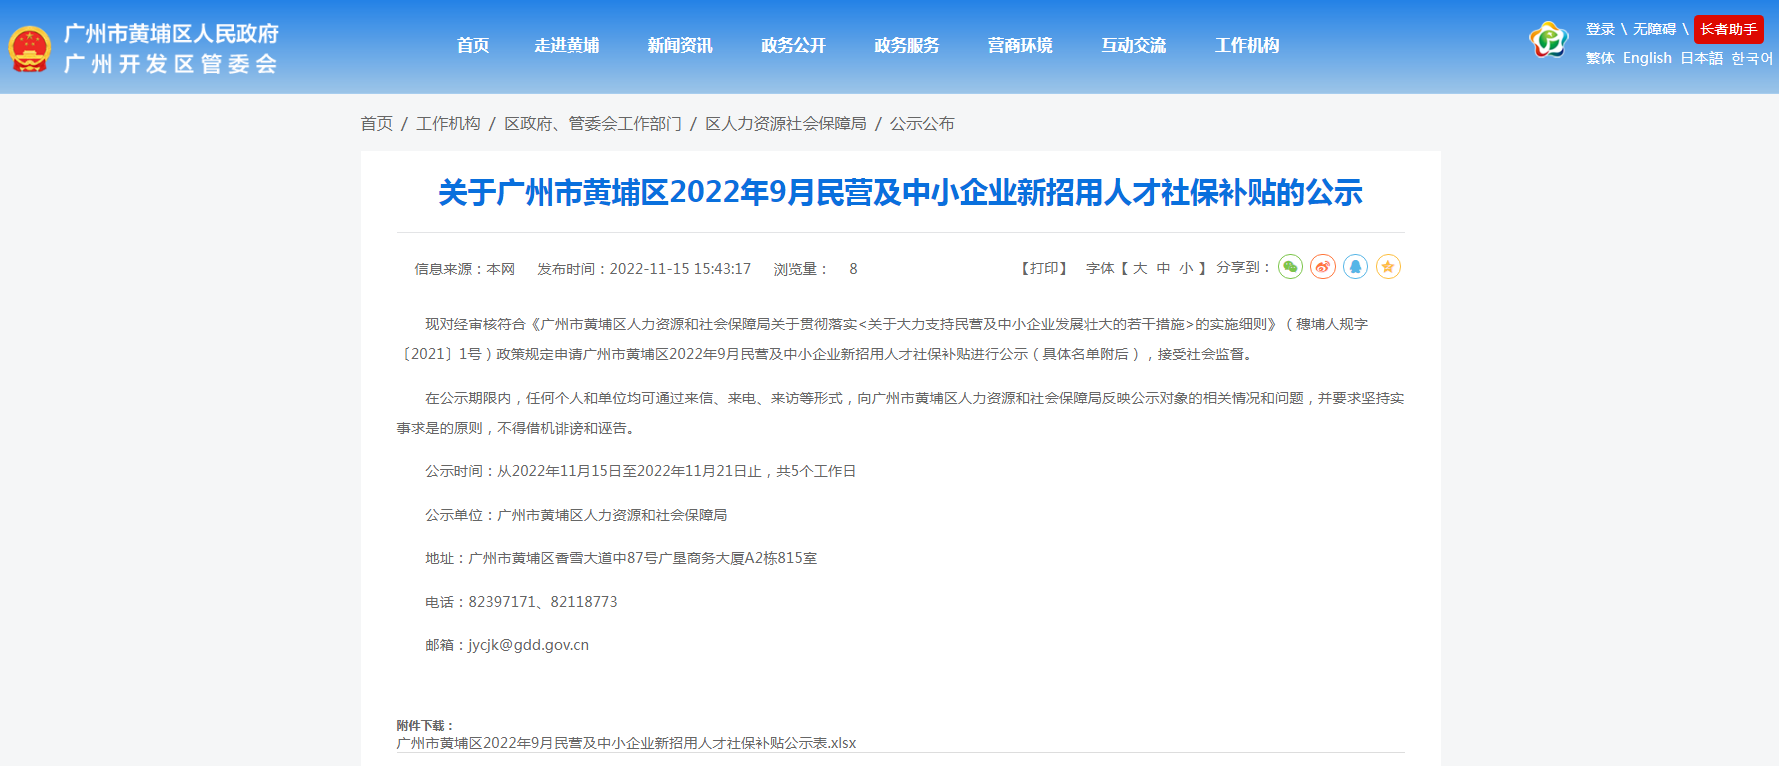Screen dimensions: 1779x766
Task: Open 公示公布 breadcrumb link
Action: click(x=922, y=124)
